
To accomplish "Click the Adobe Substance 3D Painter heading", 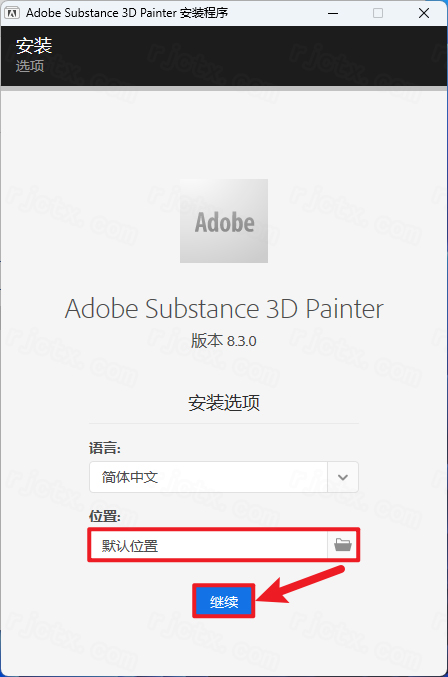I will 224,309.
